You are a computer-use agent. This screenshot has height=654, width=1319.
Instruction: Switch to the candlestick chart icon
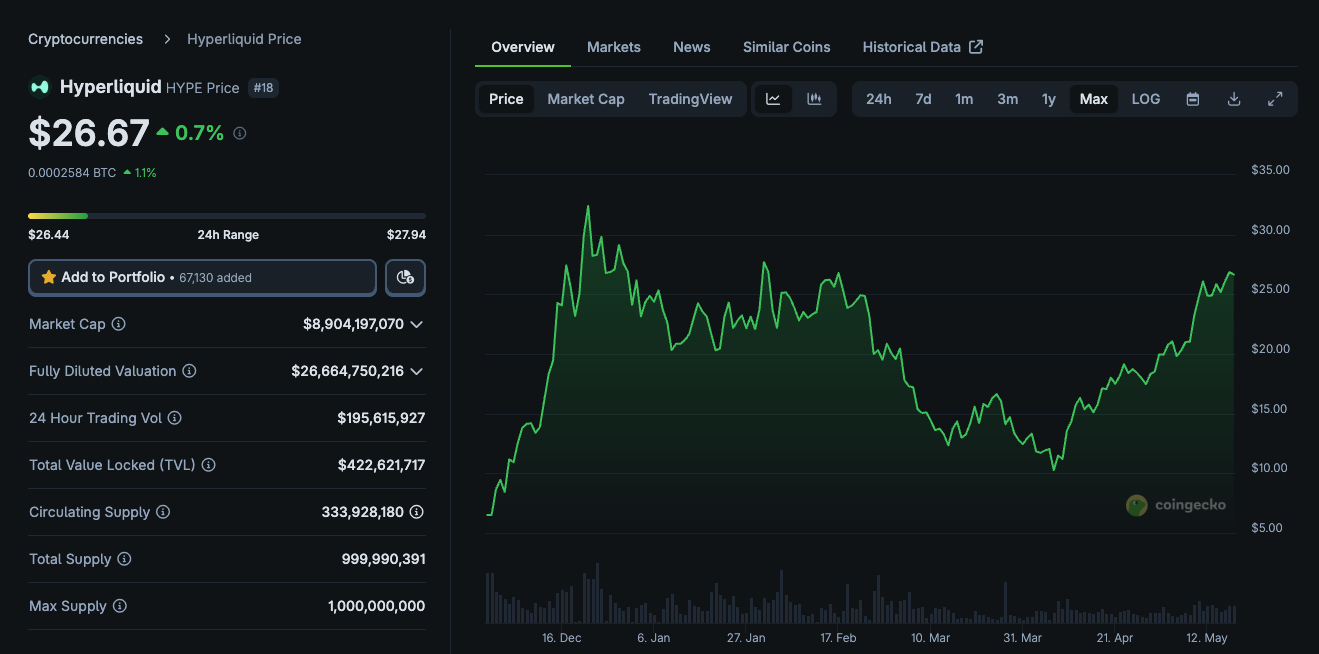click(x=814, y=99)
